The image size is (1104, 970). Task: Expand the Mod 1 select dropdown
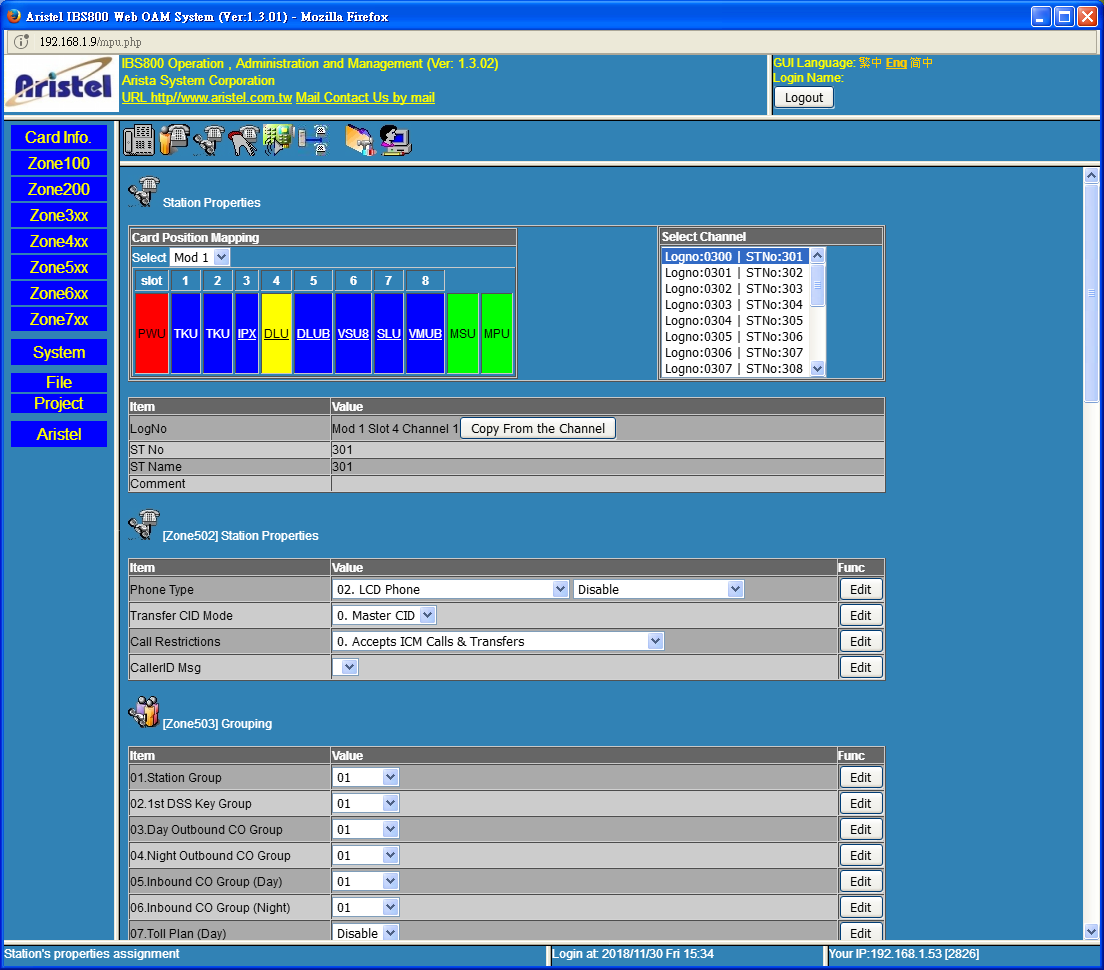(200, 258)
